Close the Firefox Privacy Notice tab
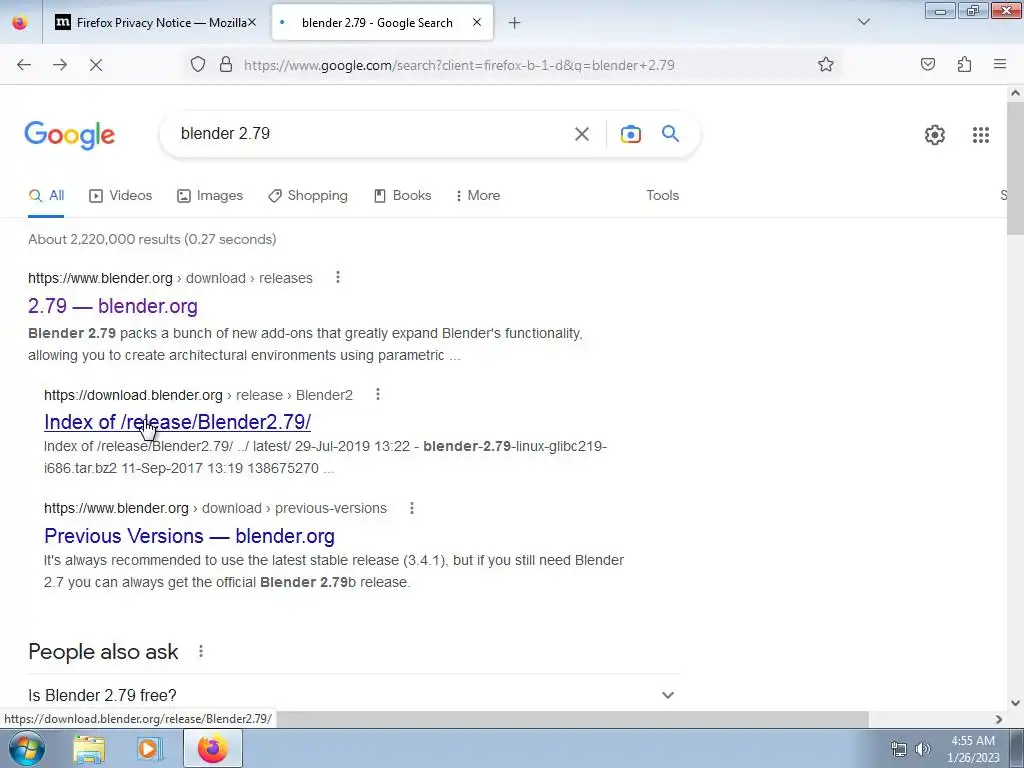 coord(251,22)
